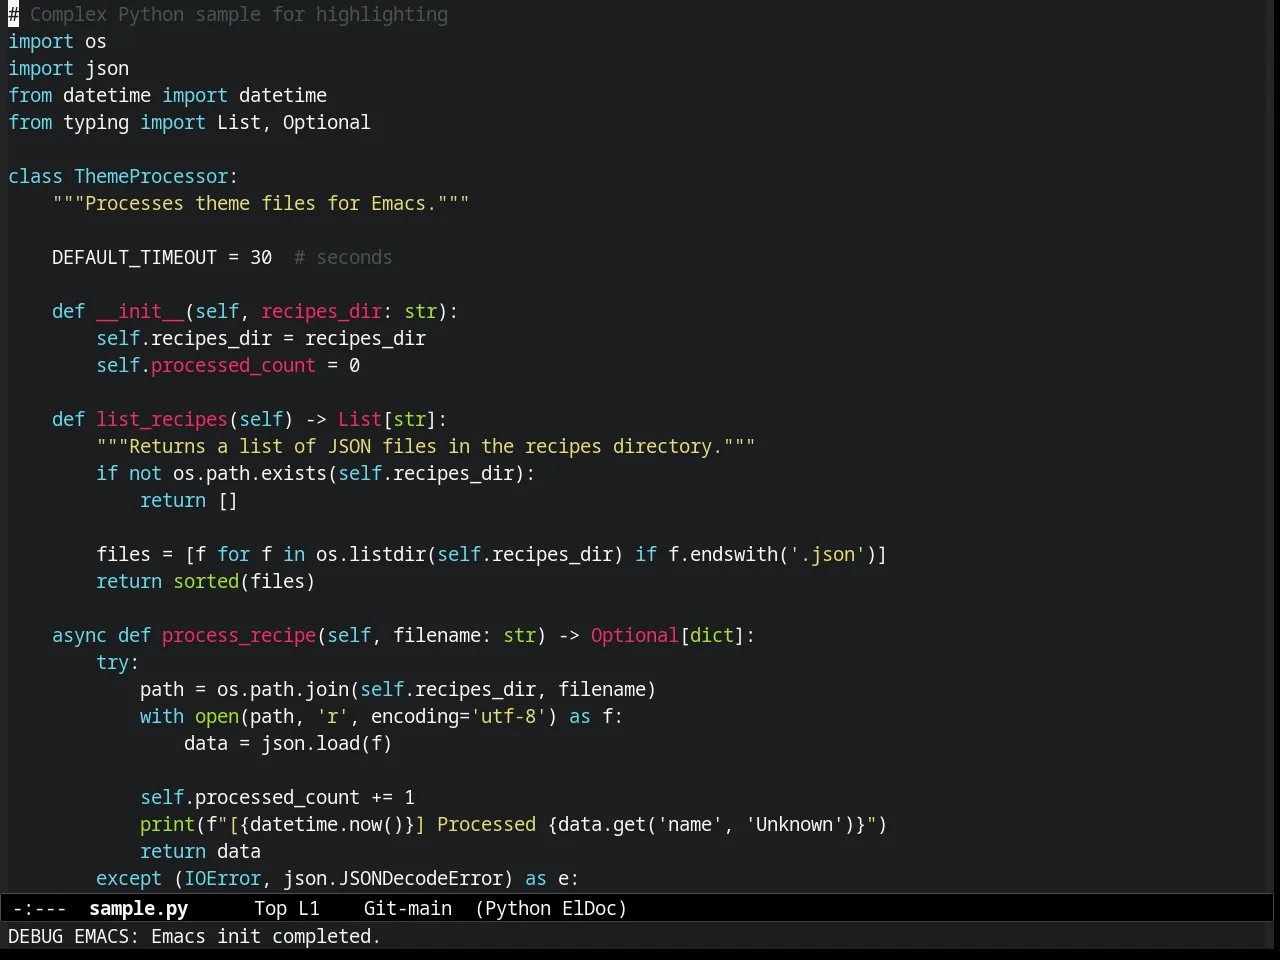Click the print statement's 'Processed' text
Screen dimensions: 1280x960
click(486, 824)
